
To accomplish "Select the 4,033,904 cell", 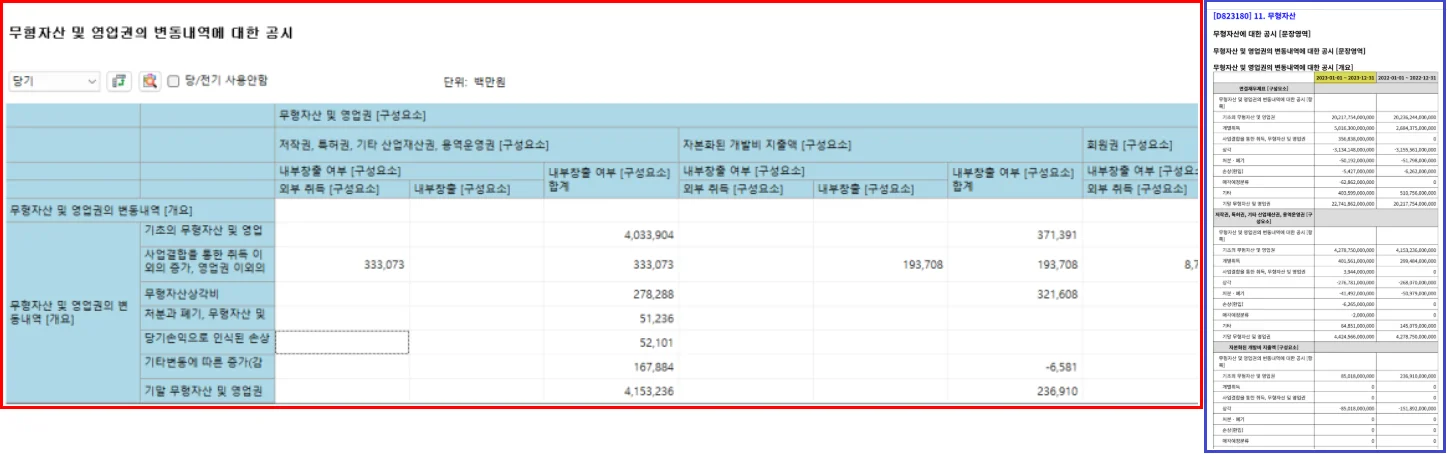I will pyautogui.click(x=611, y=234).
